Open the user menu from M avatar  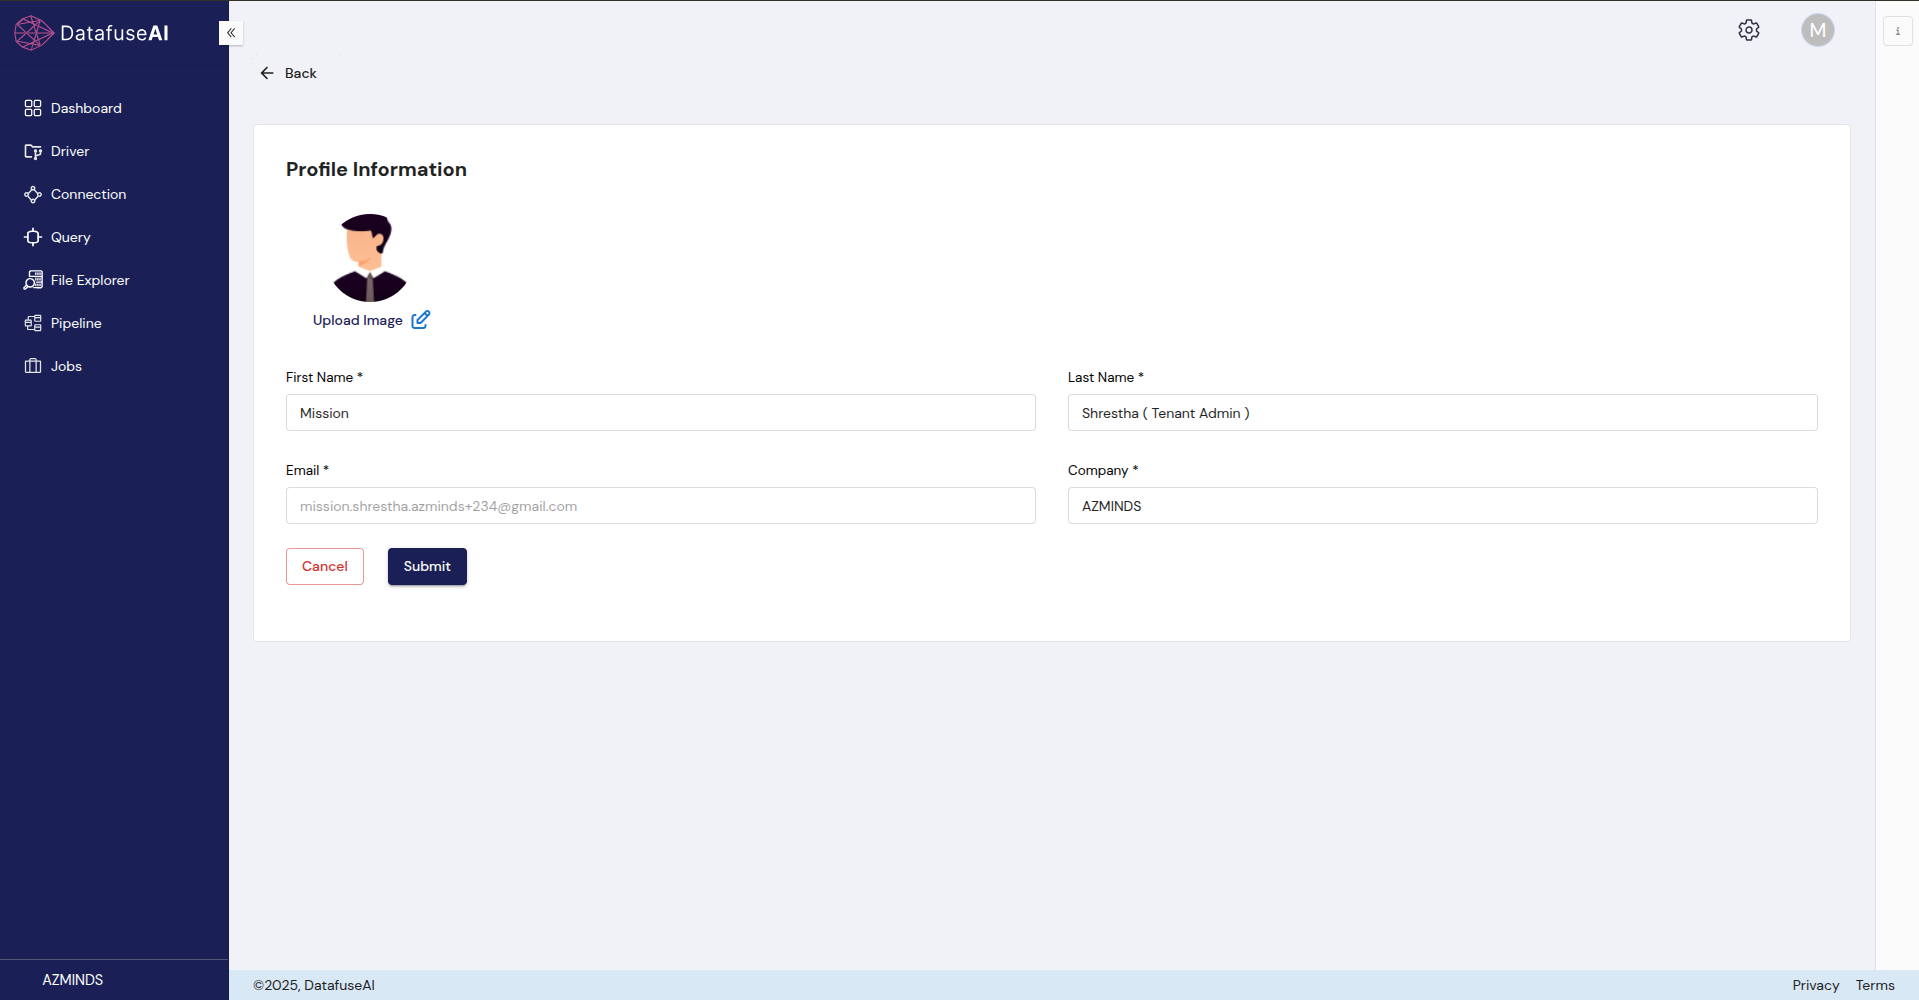point(1817,31)
